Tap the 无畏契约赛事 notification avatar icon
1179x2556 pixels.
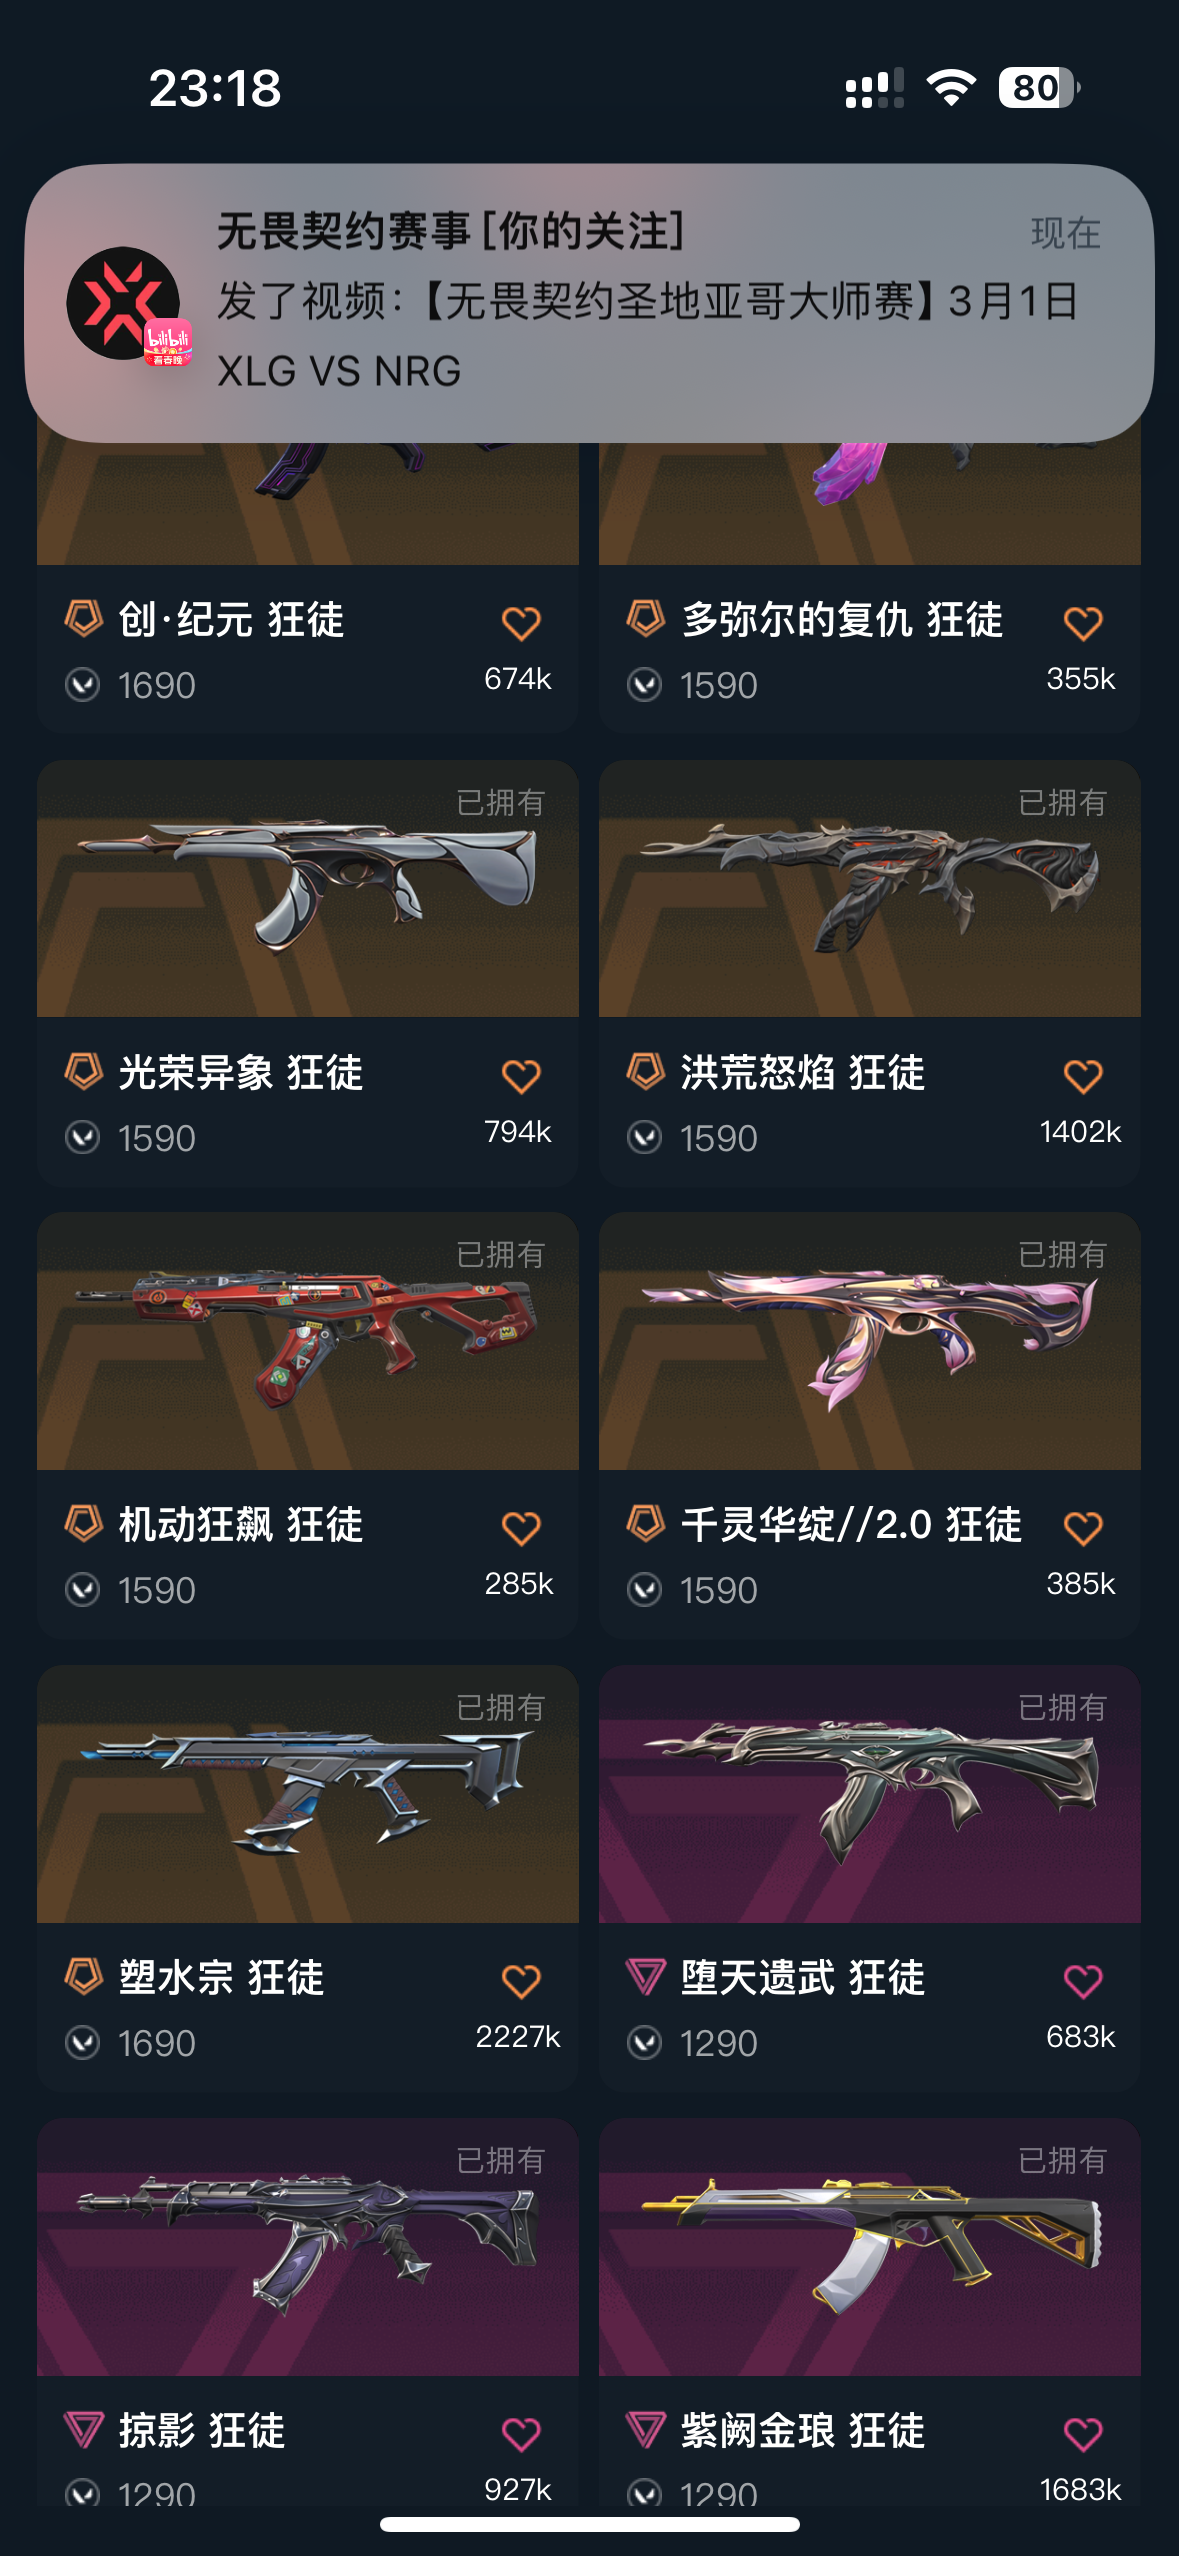pos(124,304)
